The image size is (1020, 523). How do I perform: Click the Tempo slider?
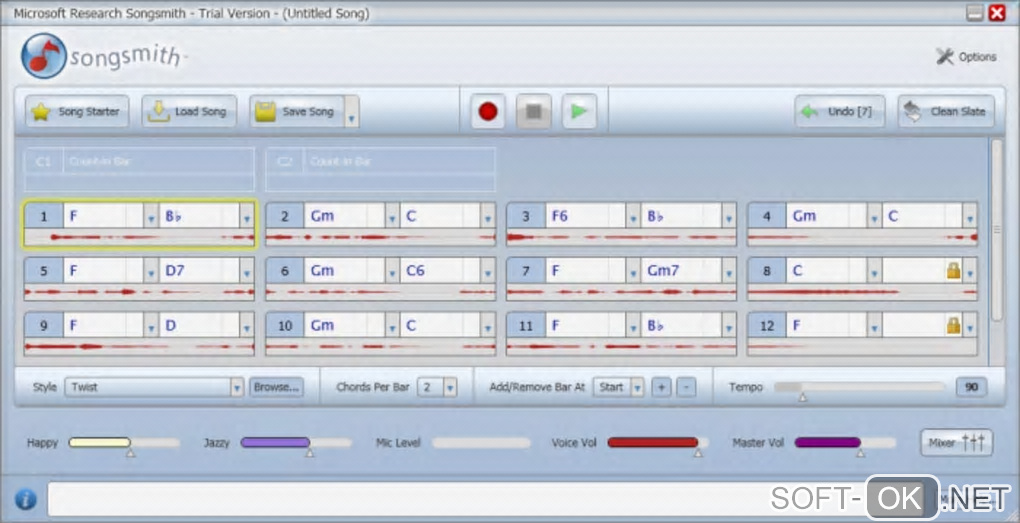859,387
